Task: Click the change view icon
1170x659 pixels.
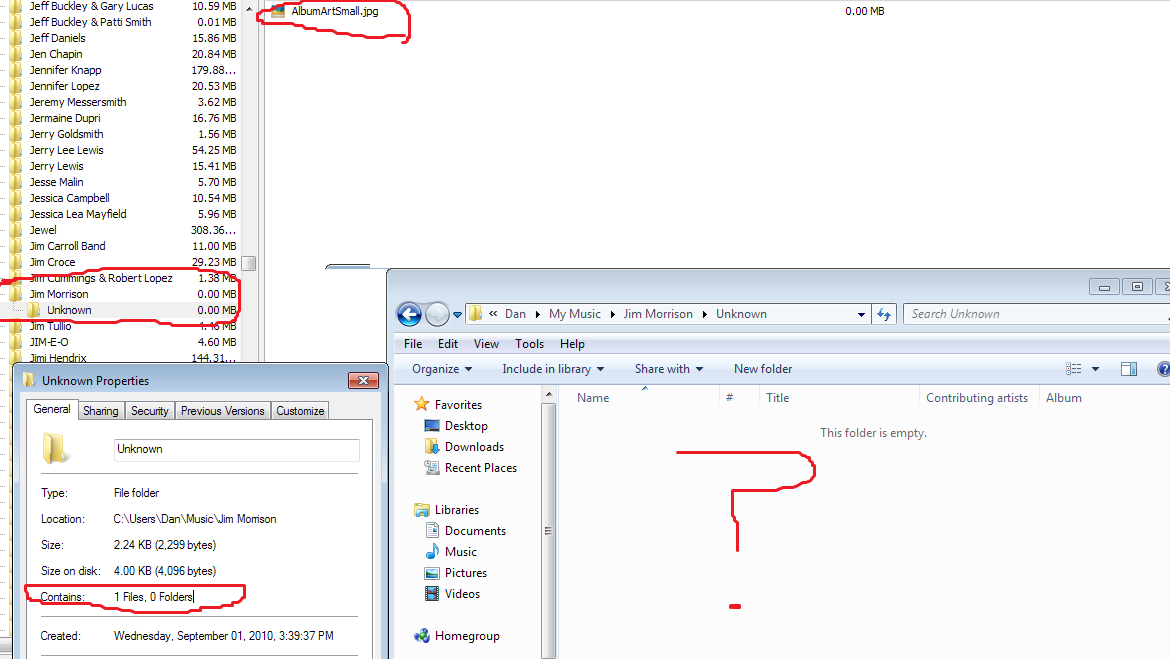Action: click(x=1074, y=369)
